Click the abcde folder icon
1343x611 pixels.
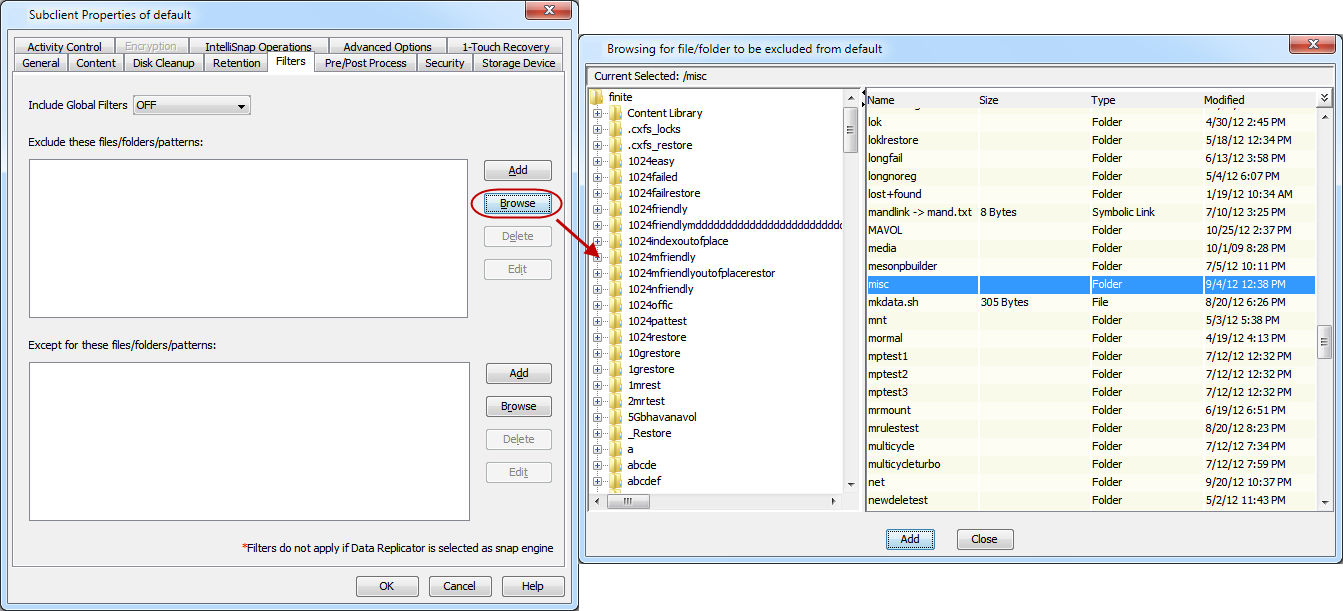(x=615, y=465)
